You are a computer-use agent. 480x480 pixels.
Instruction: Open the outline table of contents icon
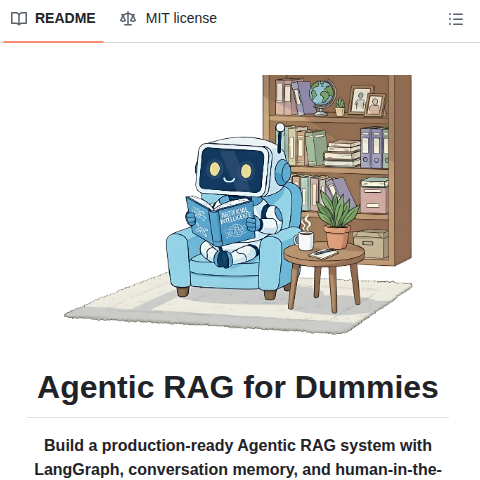click(x=456, y=19)
